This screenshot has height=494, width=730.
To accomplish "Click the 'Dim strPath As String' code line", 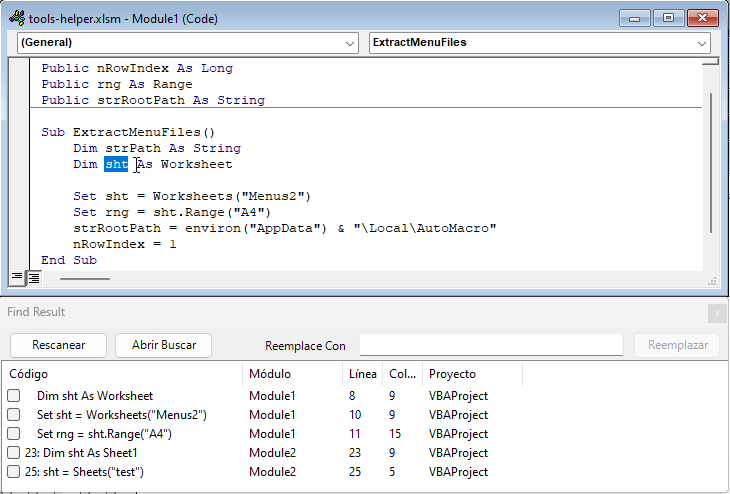I will (x=157, y=148).
